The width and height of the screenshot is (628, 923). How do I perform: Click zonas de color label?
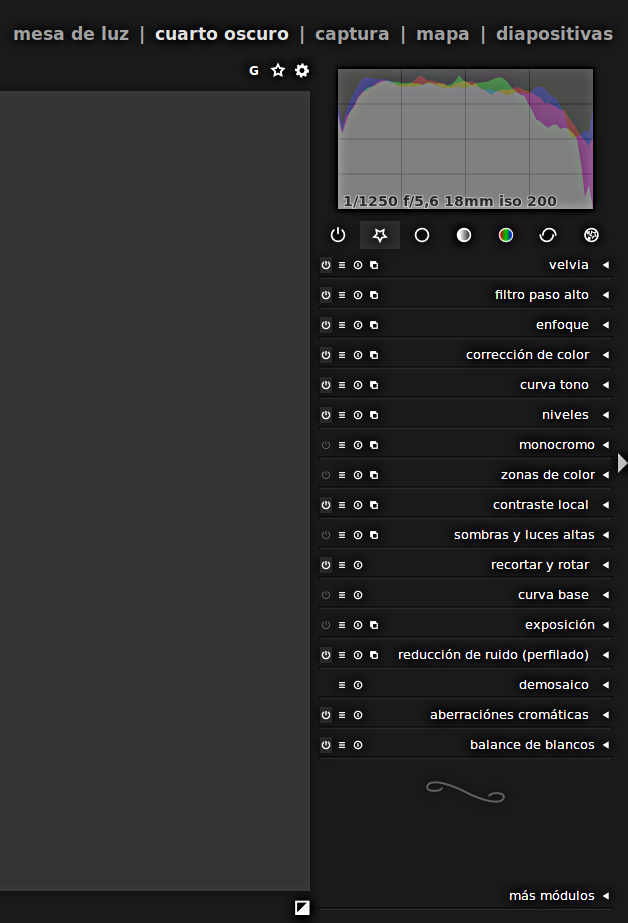[x=547, y=475]
